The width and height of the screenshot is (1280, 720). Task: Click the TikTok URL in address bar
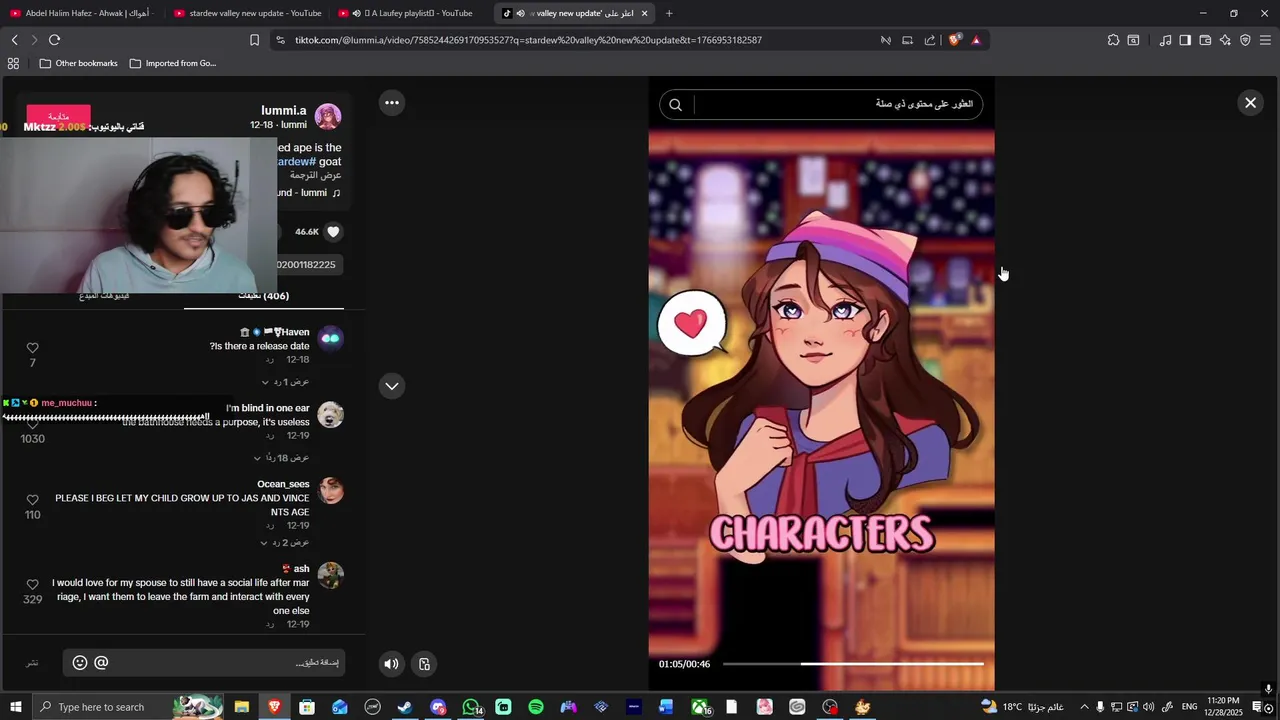(x=528, y=40)
